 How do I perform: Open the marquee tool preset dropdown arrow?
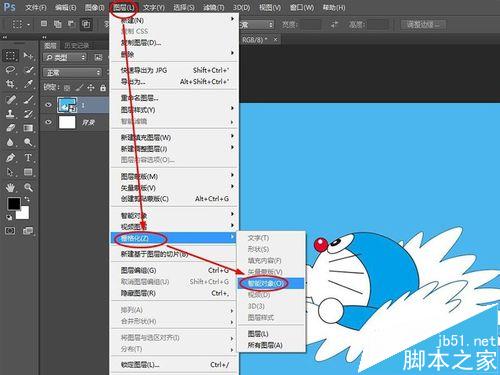click(29, 25)
